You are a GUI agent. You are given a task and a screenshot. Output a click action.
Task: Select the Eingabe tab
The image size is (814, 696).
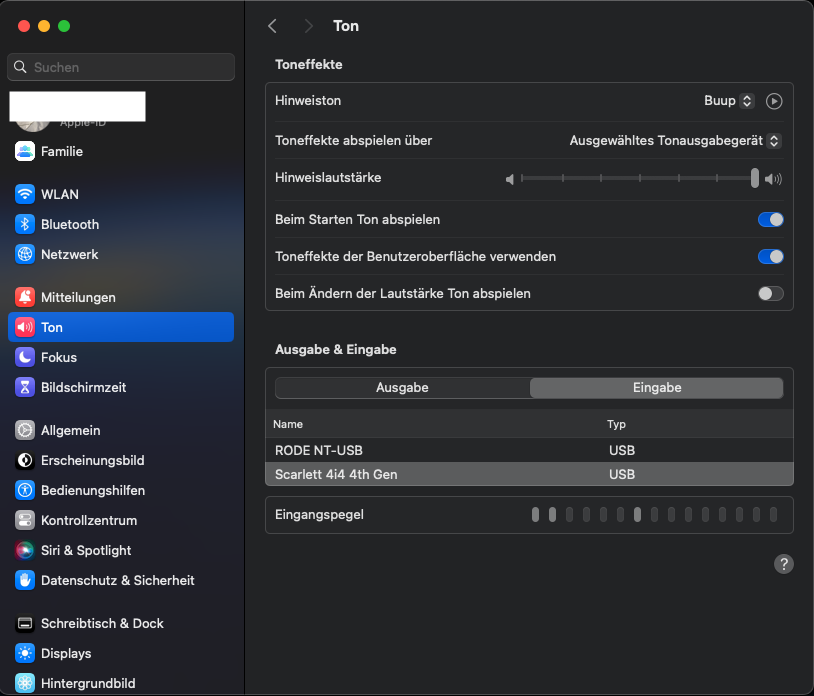pos(656,388)
